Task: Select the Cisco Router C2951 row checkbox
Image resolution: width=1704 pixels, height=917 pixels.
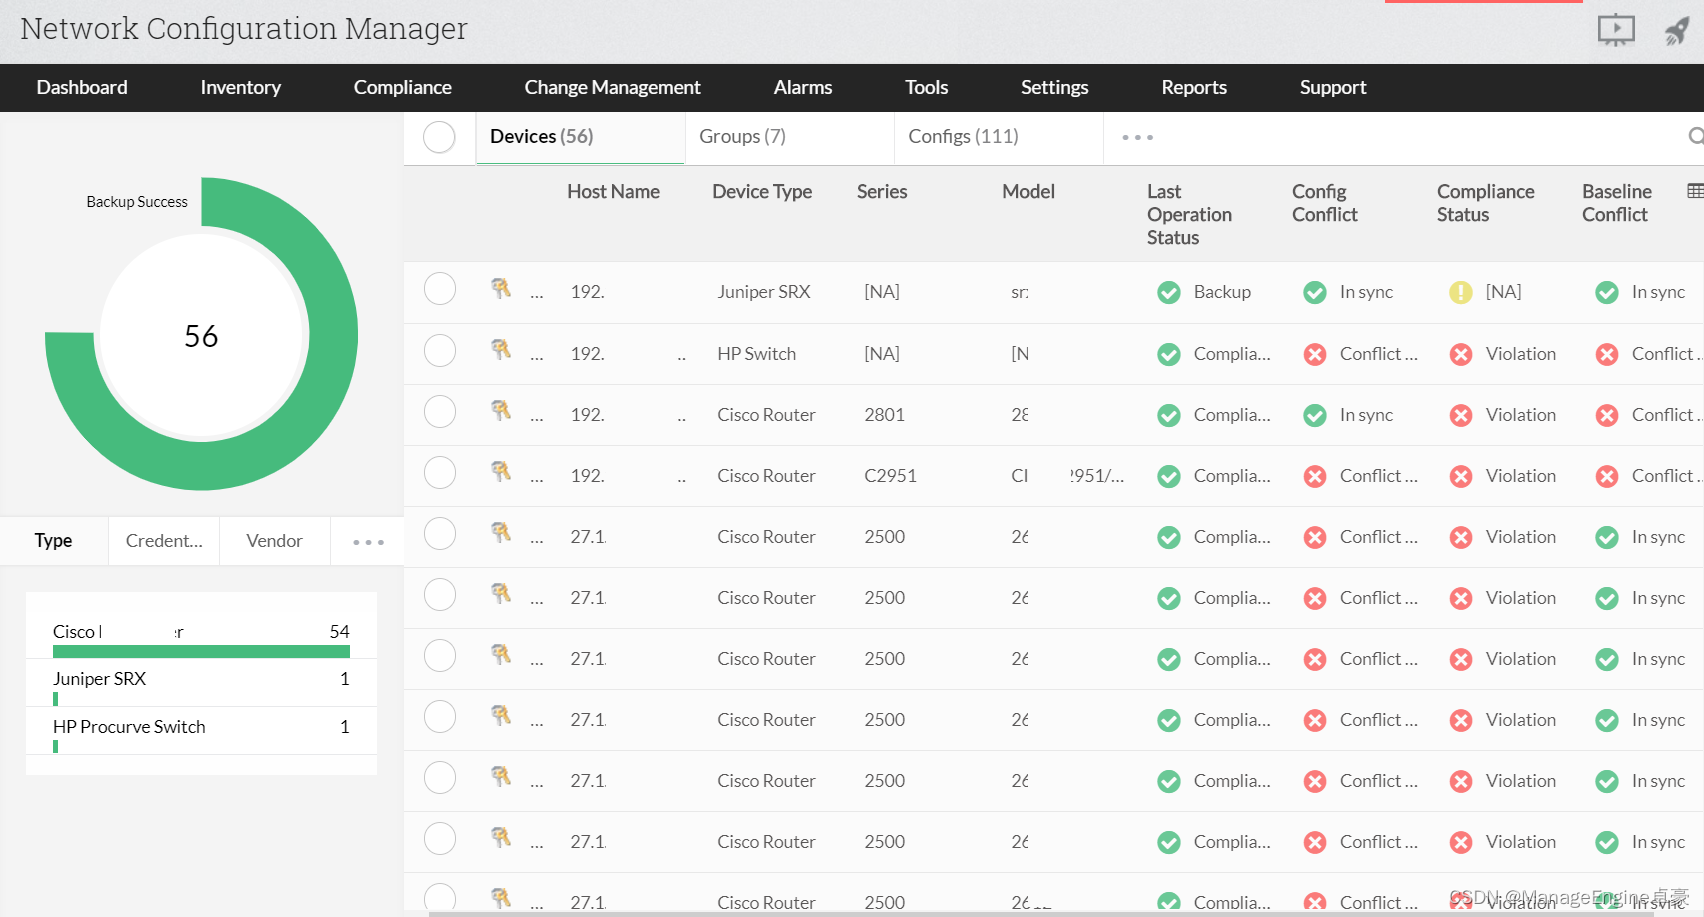Action: click(440, 472)
